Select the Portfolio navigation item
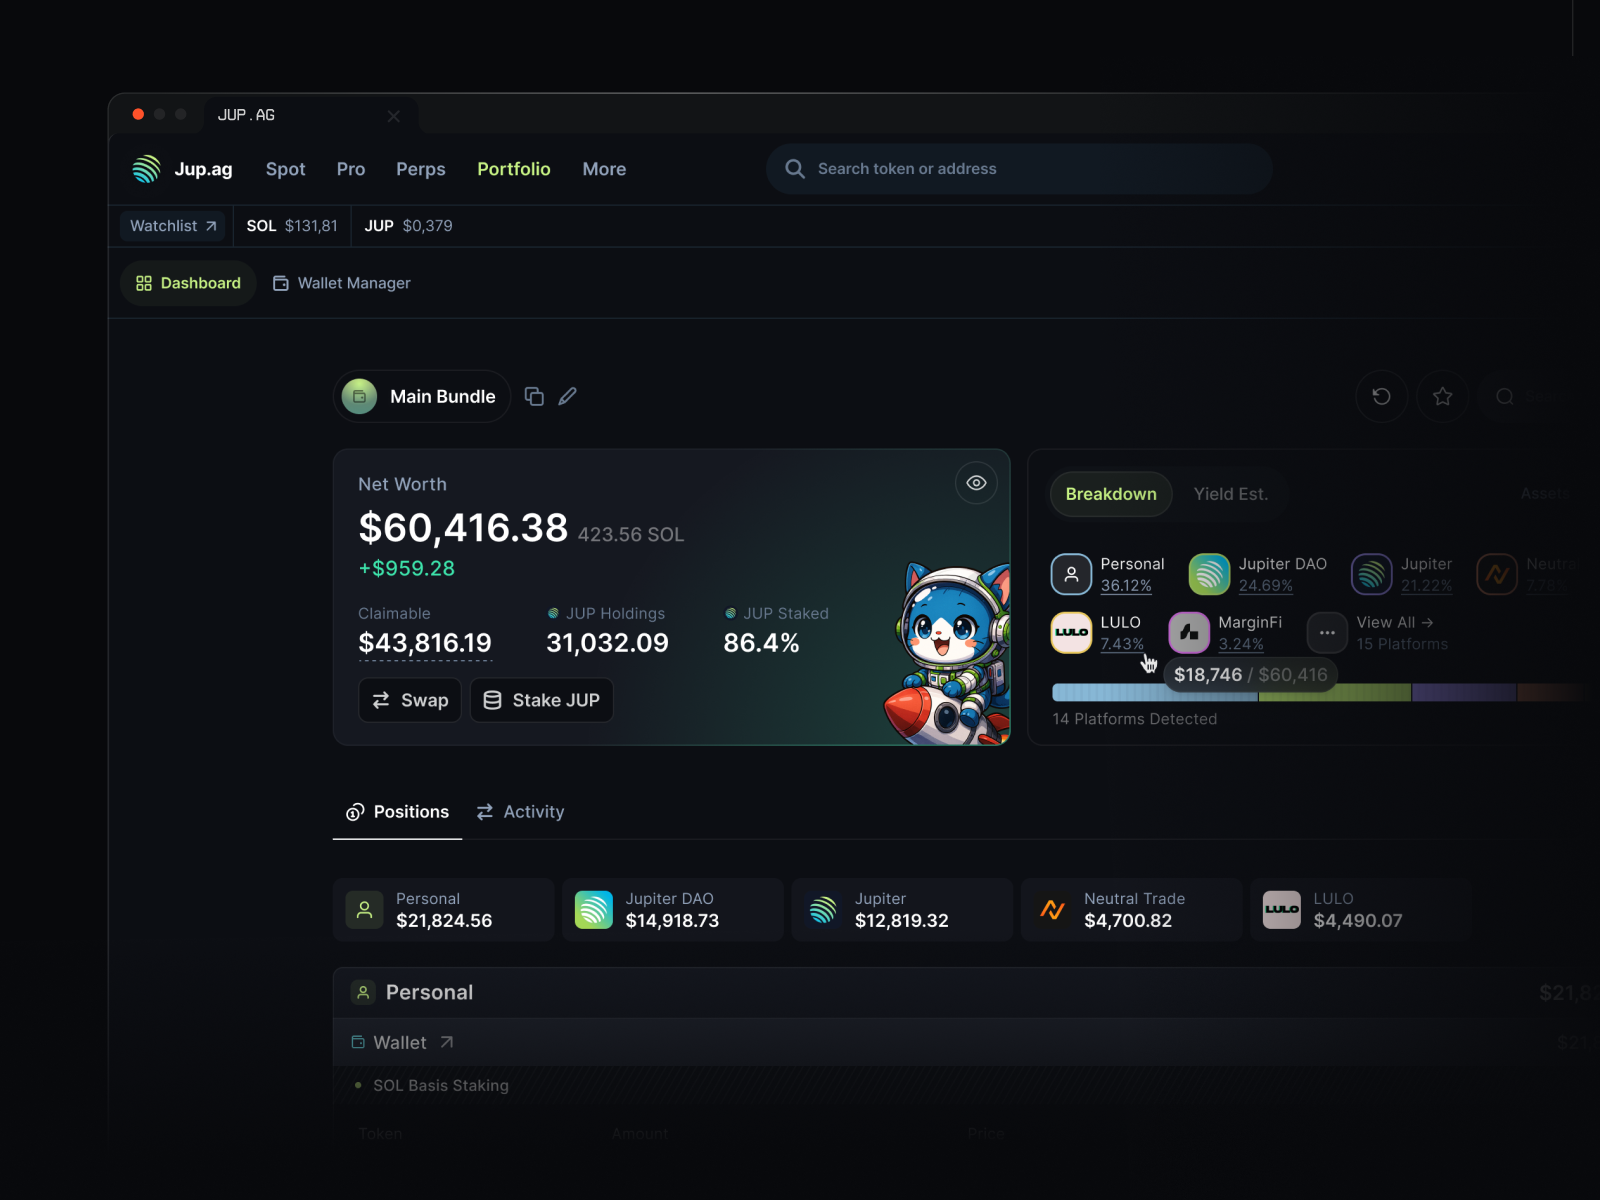Viewport: 1600px width, 1200px height. pos(514,169)
